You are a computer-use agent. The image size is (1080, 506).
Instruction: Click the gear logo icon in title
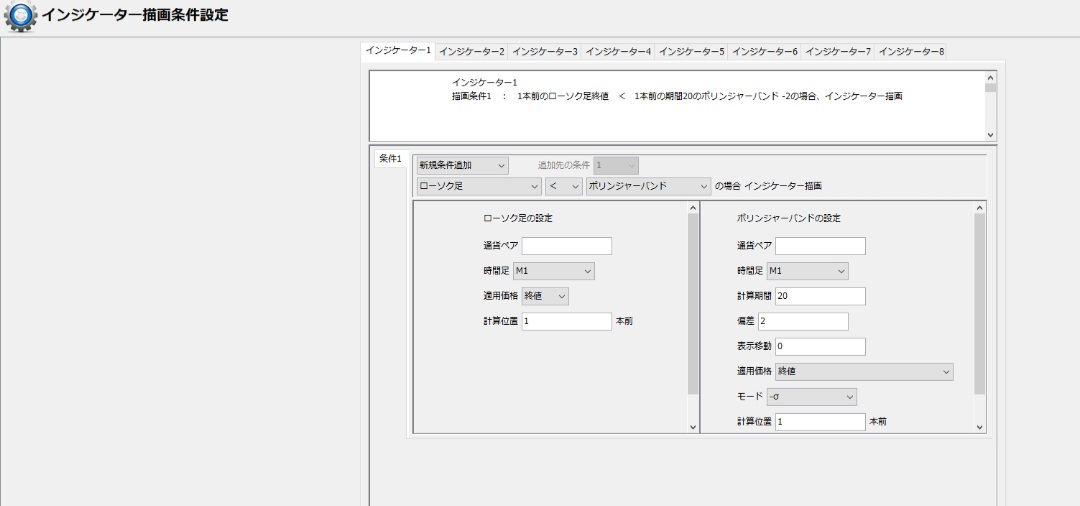point(20,17)
